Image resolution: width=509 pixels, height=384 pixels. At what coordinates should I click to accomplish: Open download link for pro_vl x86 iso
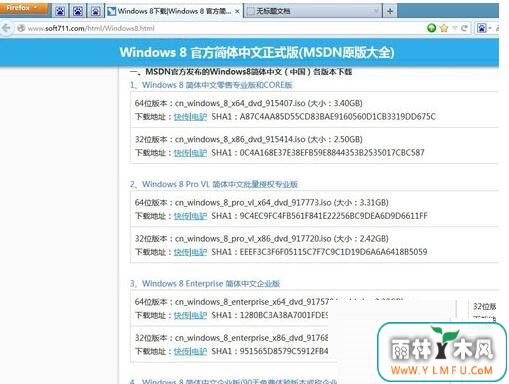pyautogui.click(x=190, y=252)
